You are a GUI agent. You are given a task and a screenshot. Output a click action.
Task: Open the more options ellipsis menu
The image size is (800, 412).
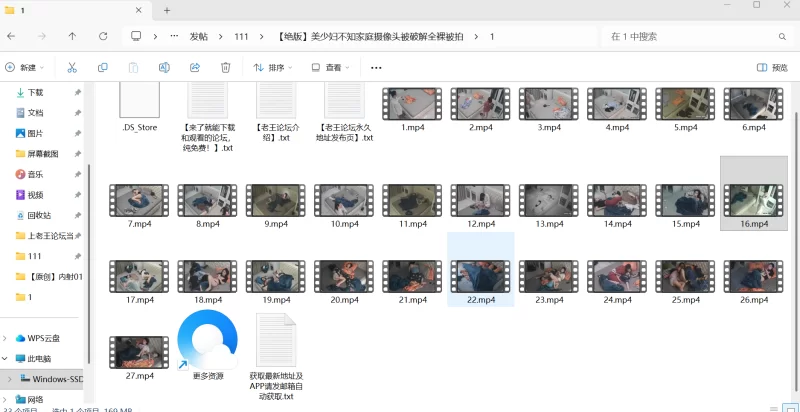point(376,68)
